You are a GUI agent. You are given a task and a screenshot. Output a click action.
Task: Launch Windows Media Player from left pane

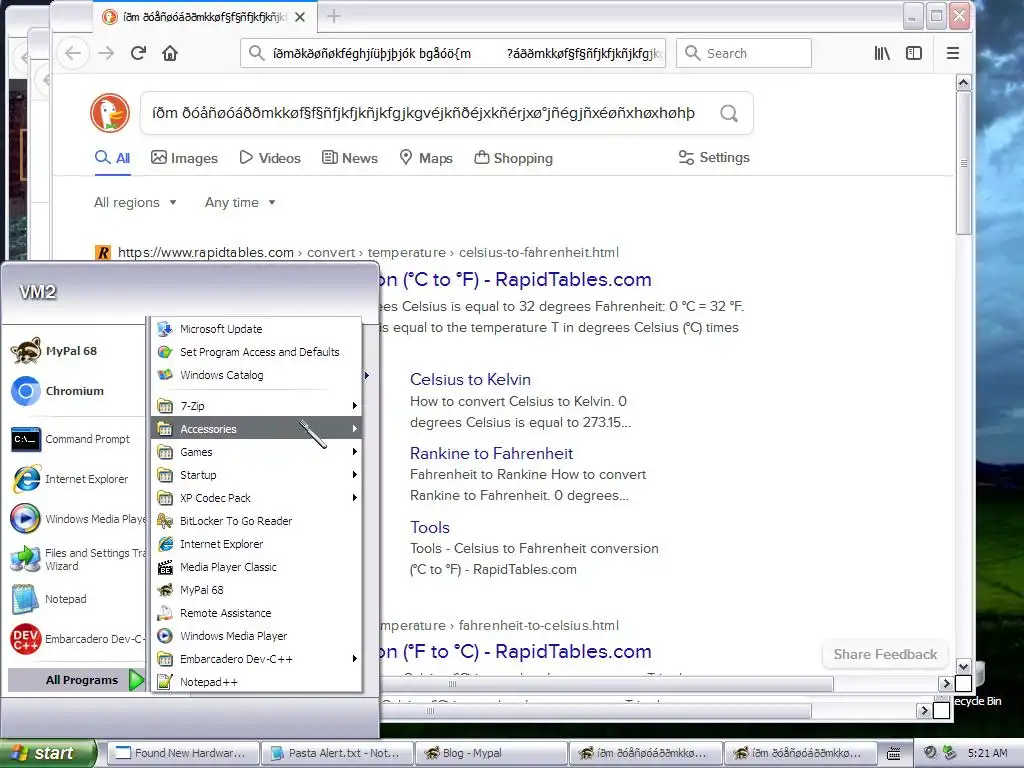pos(77,519)
